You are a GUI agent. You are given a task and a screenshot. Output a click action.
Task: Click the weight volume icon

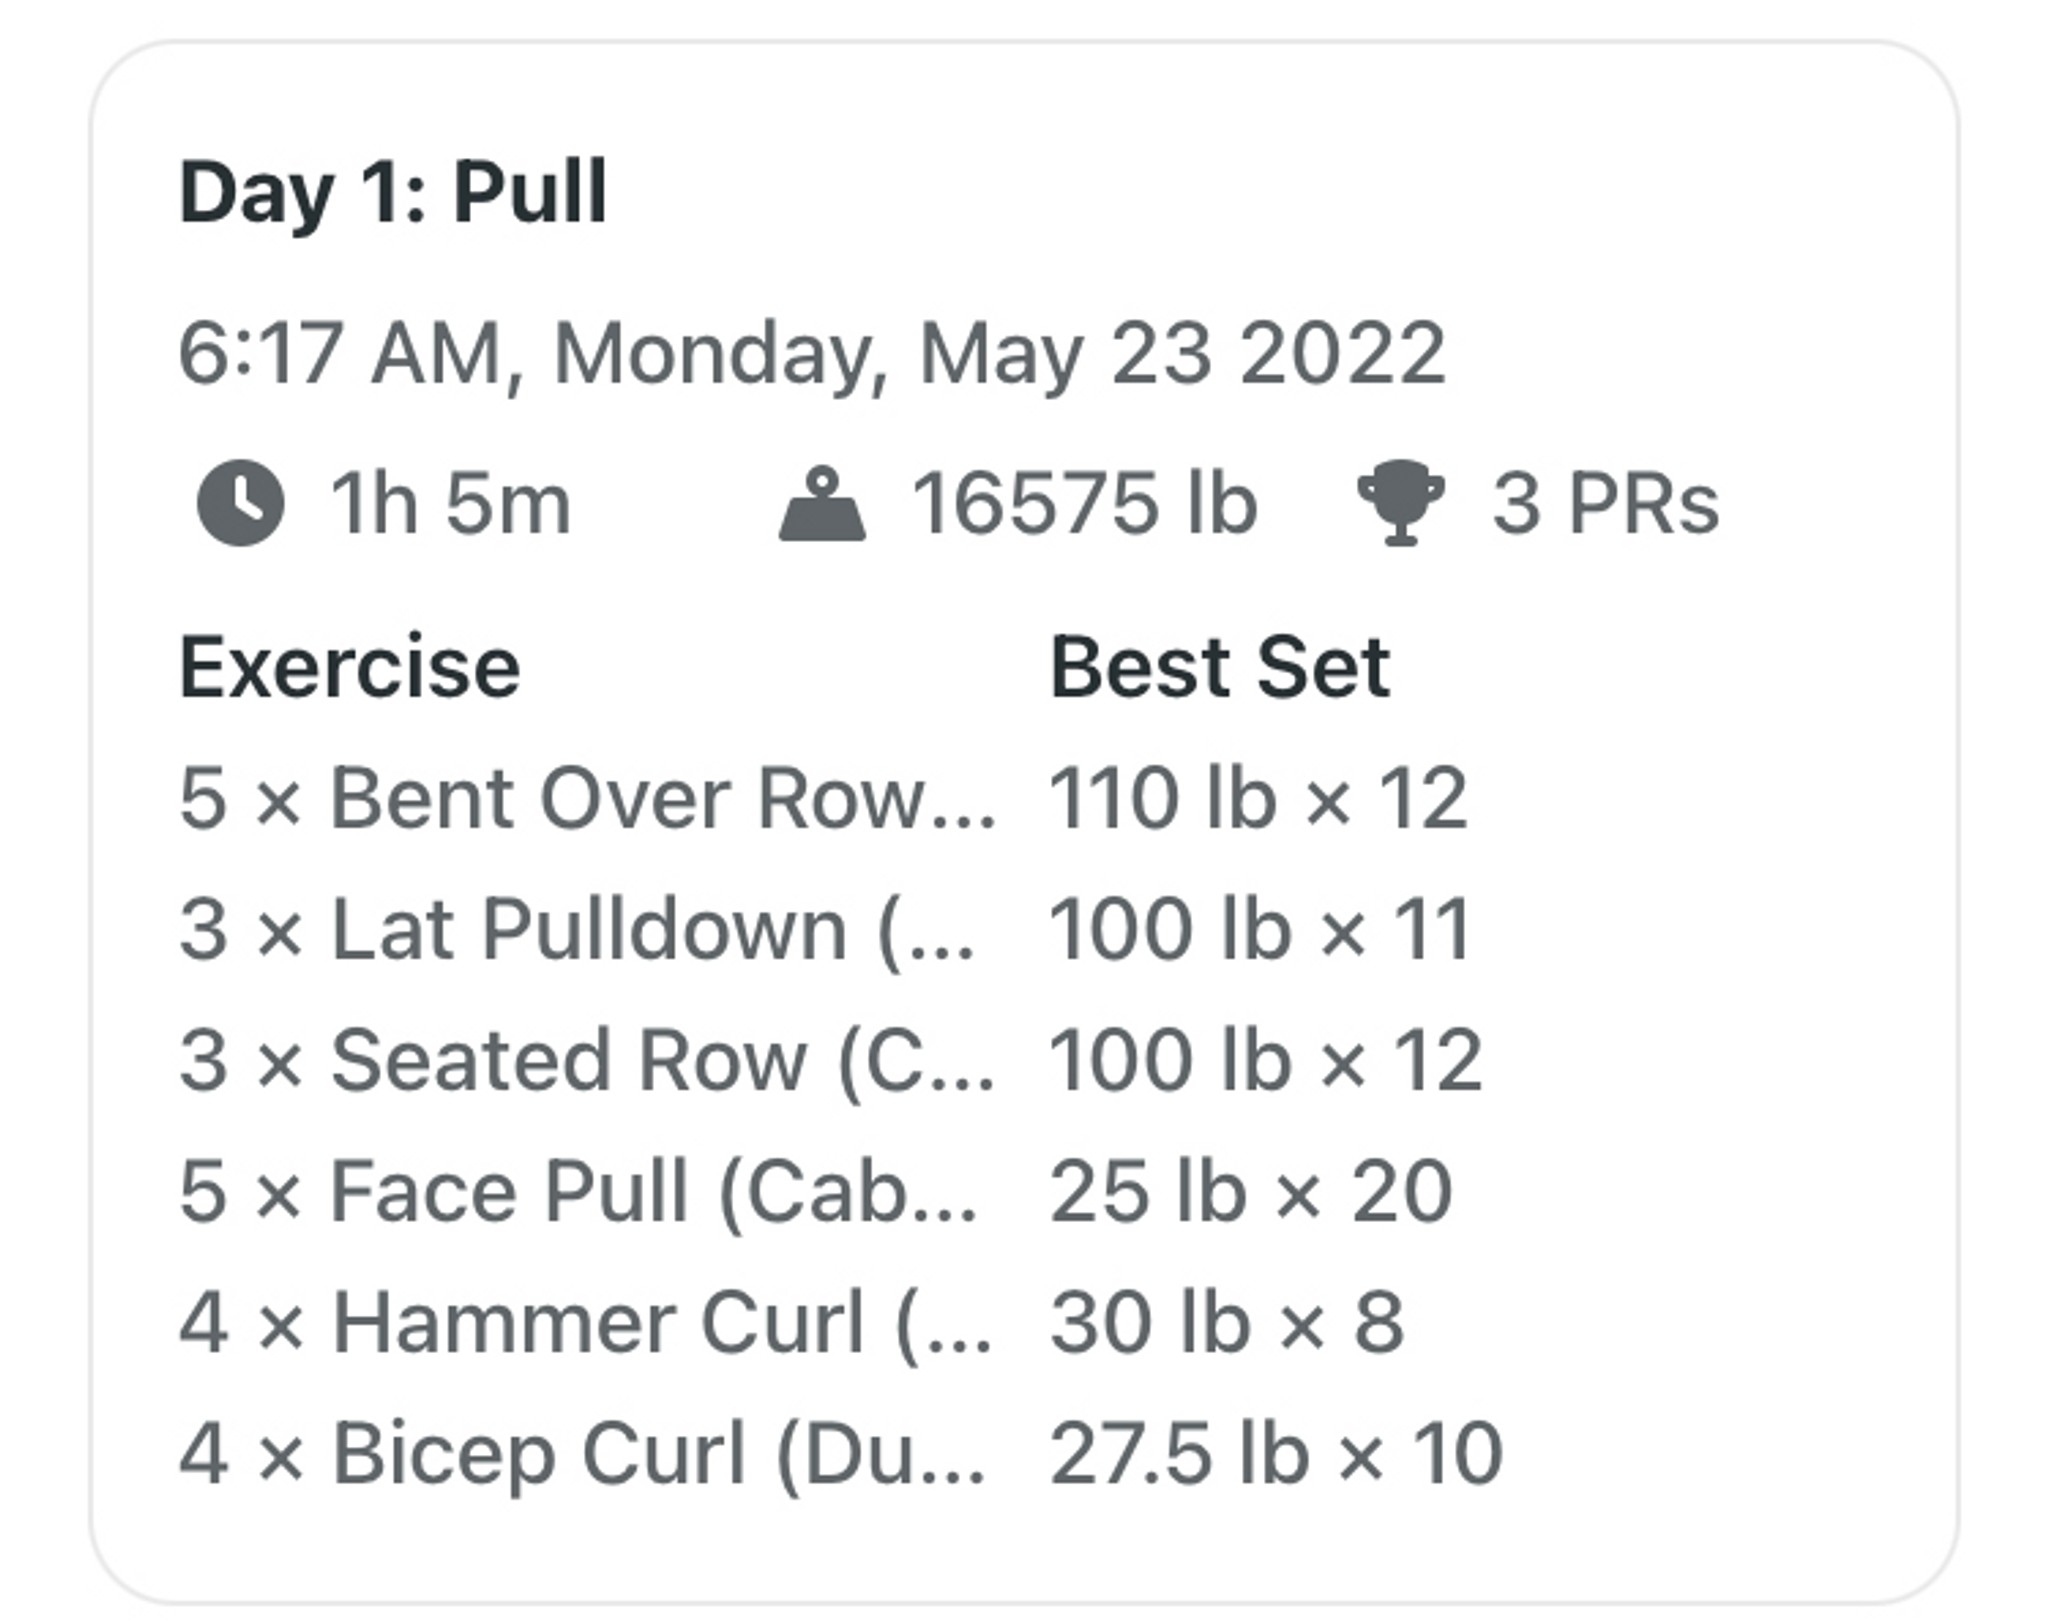[822, 504]
